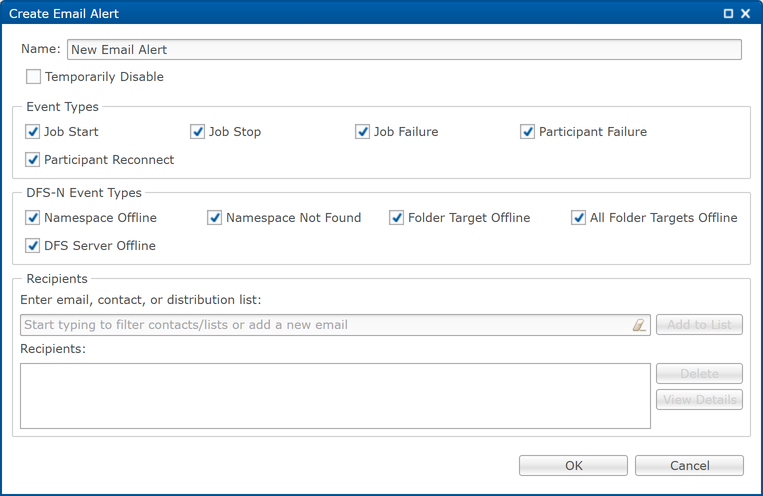Toggle the Namespace Offline checkbox
Screen dimensions: 763x496
[33, 218]
